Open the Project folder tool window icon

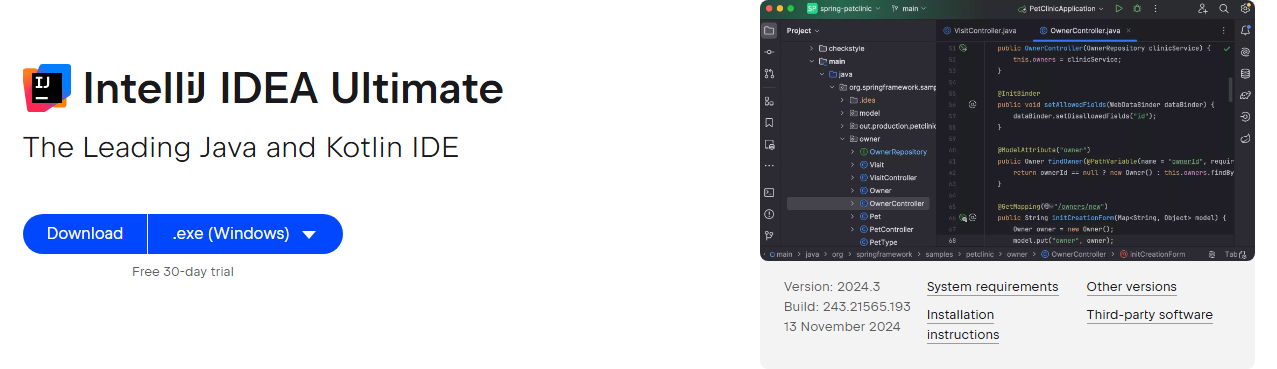(x=769, y=30)
